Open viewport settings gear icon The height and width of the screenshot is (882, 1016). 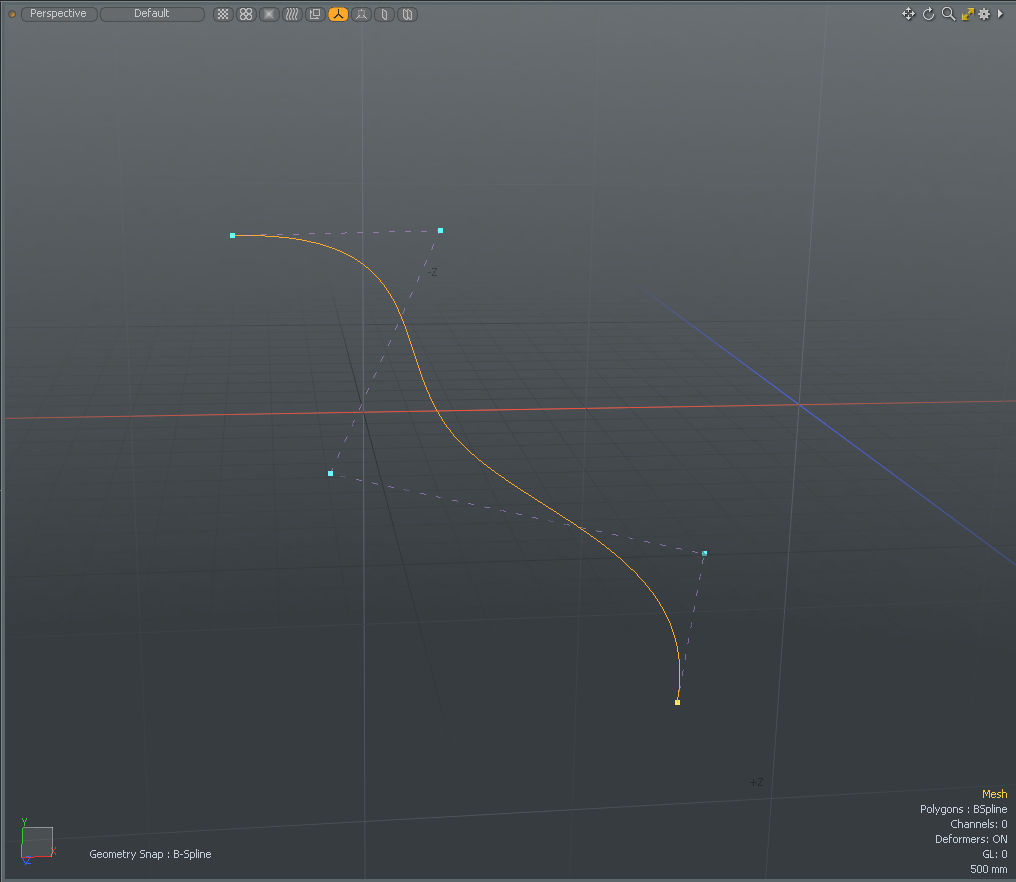984,14
